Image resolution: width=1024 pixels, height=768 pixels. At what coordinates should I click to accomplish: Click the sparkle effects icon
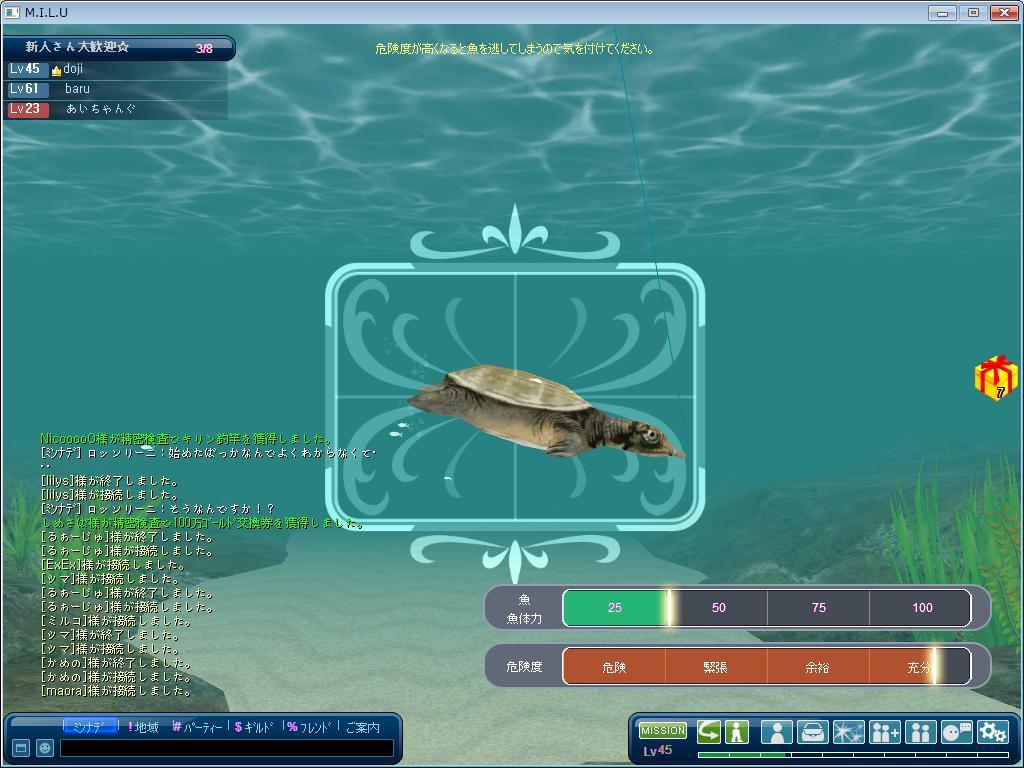tap(848, 732)
